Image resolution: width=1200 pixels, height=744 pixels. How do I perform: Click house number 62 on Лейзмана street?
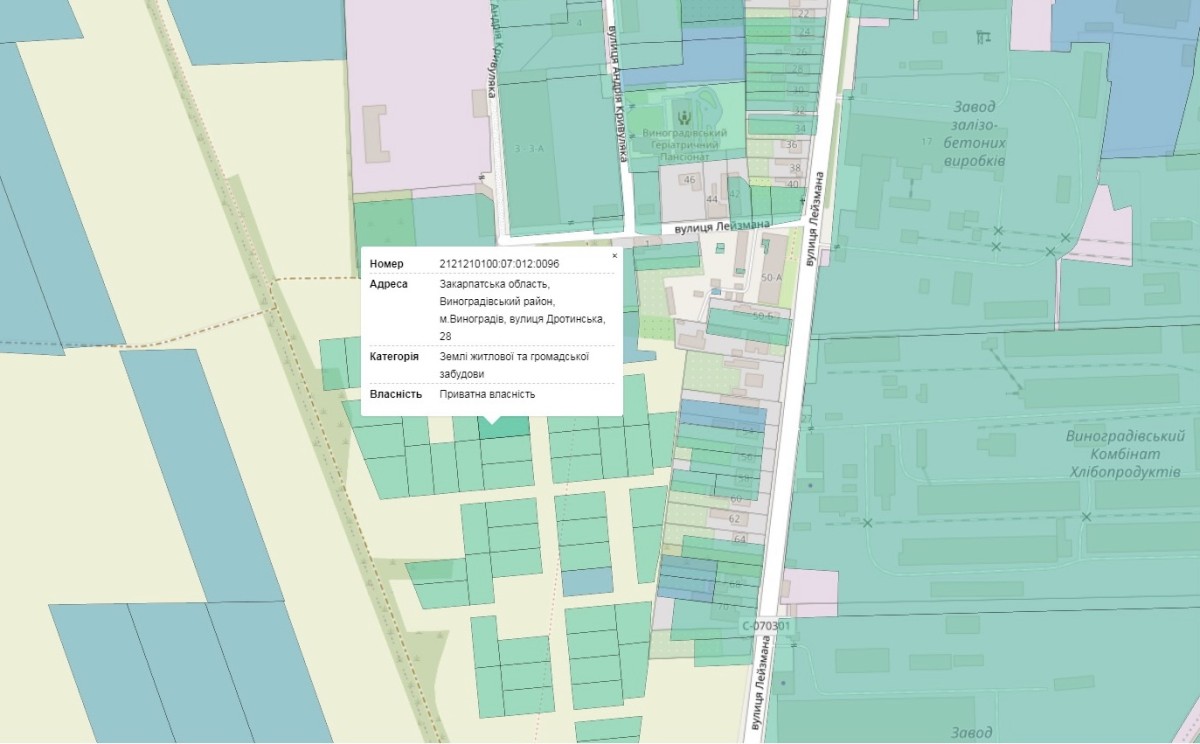[x=735, y=519]
